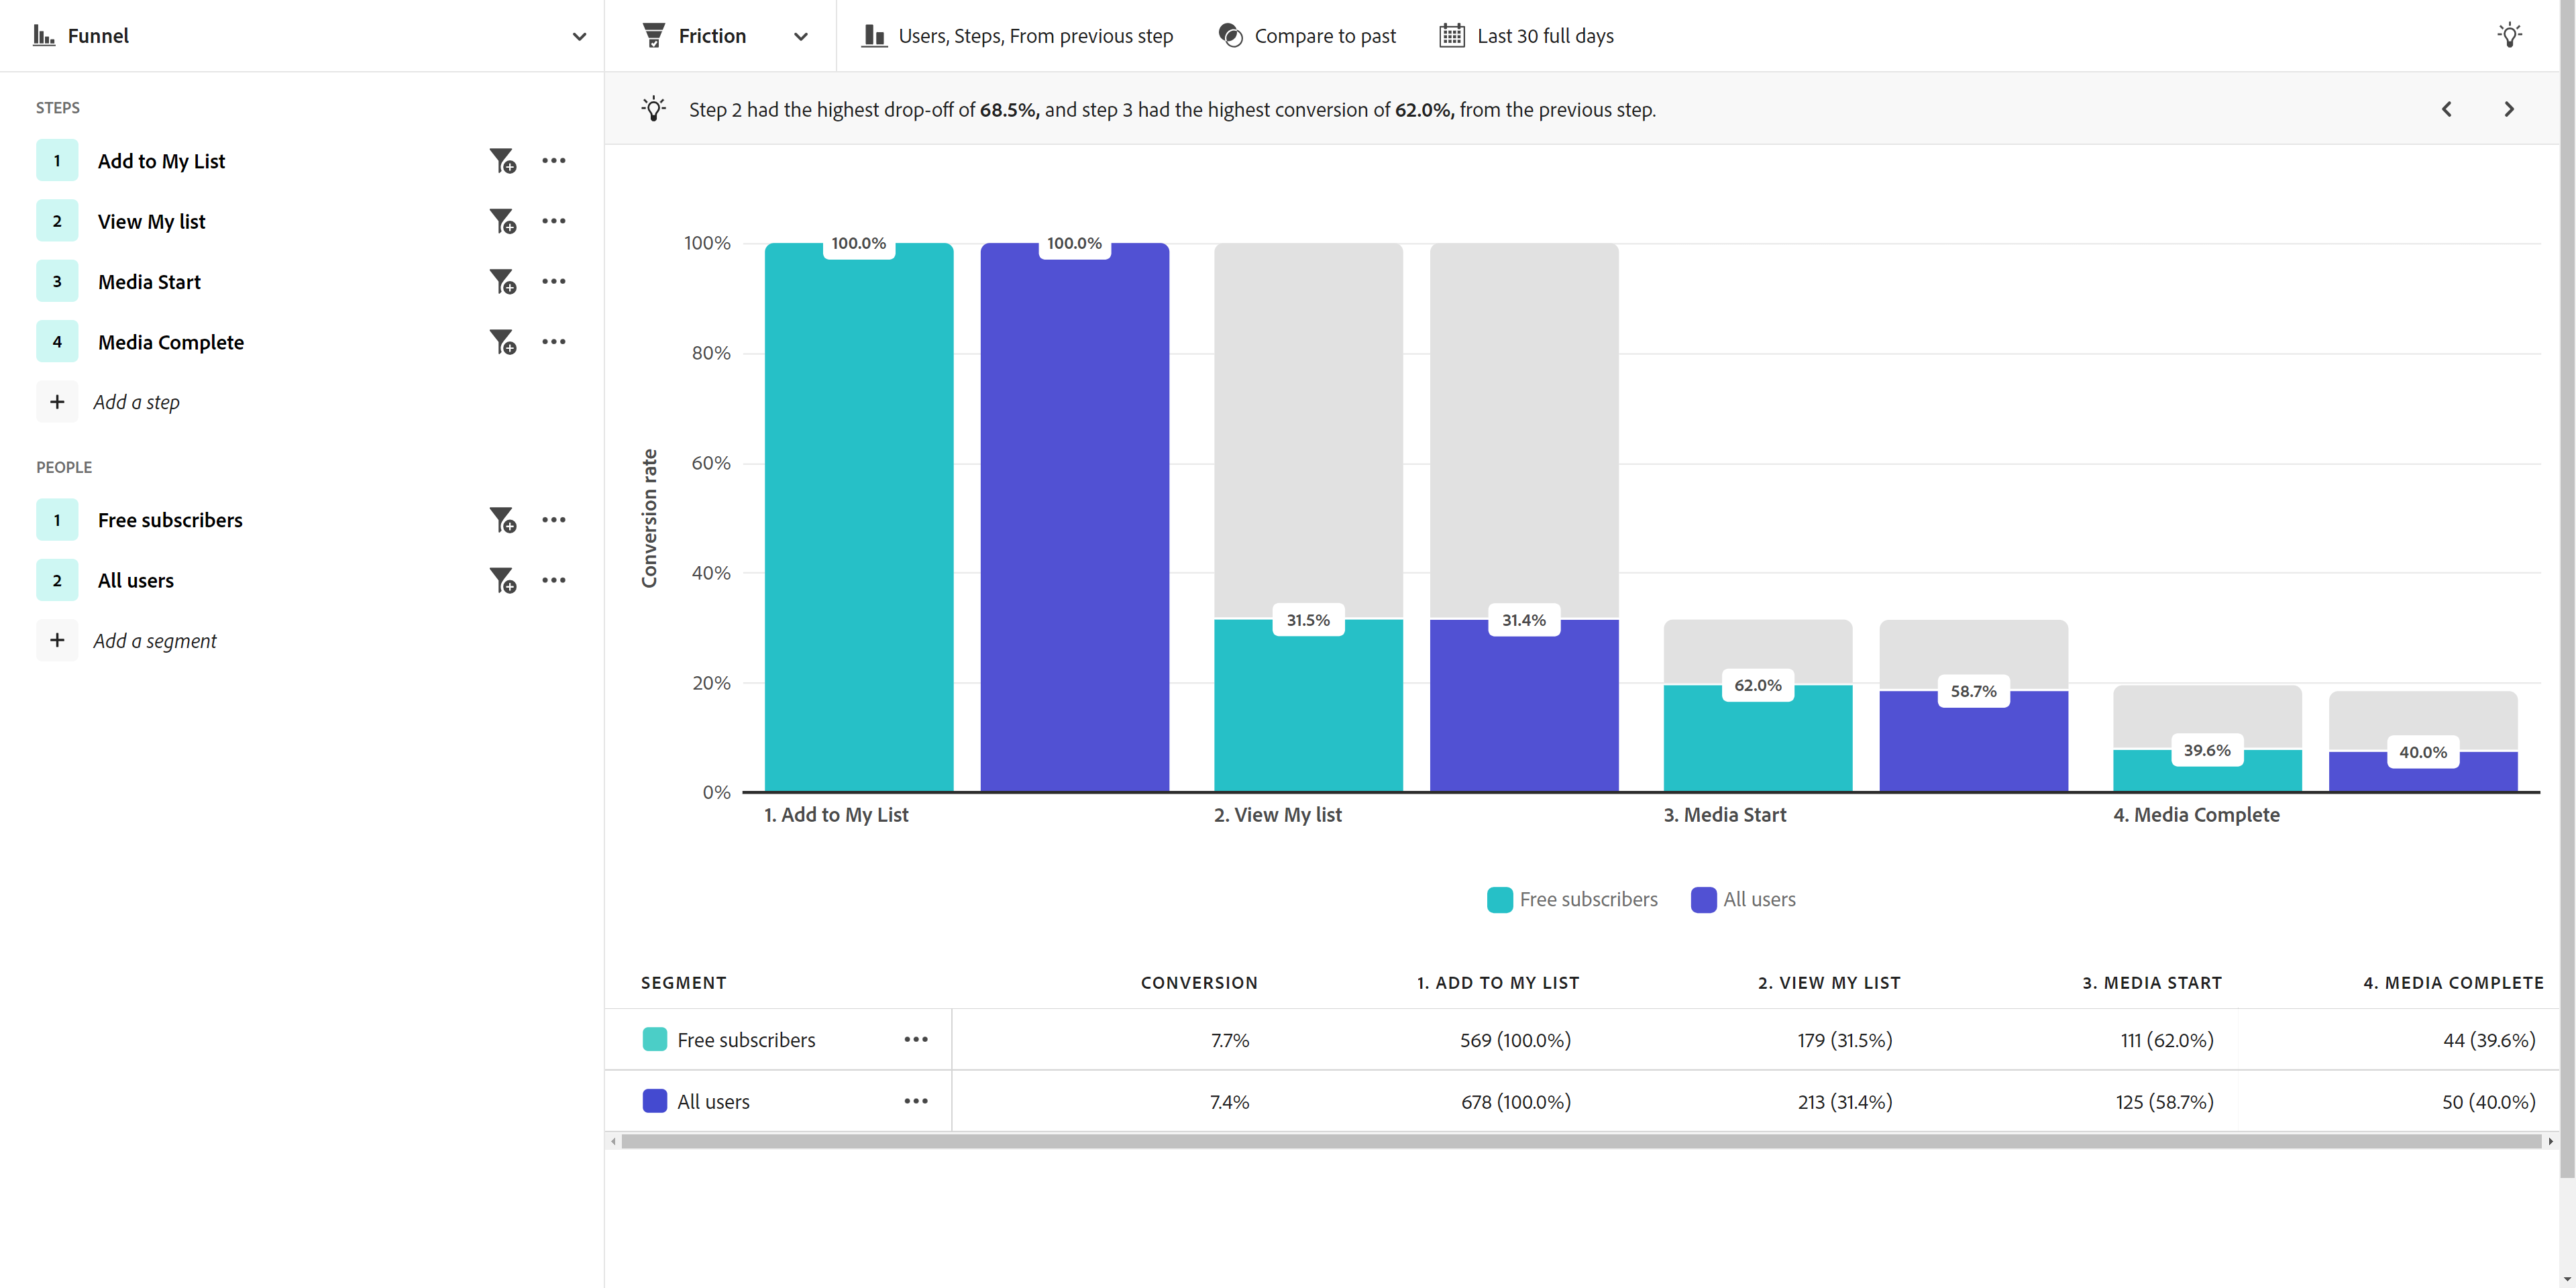This screenshot has width=2576, height=1288.
Task: Go to next insight with right chevron
Action: (x=2508, y=109)
